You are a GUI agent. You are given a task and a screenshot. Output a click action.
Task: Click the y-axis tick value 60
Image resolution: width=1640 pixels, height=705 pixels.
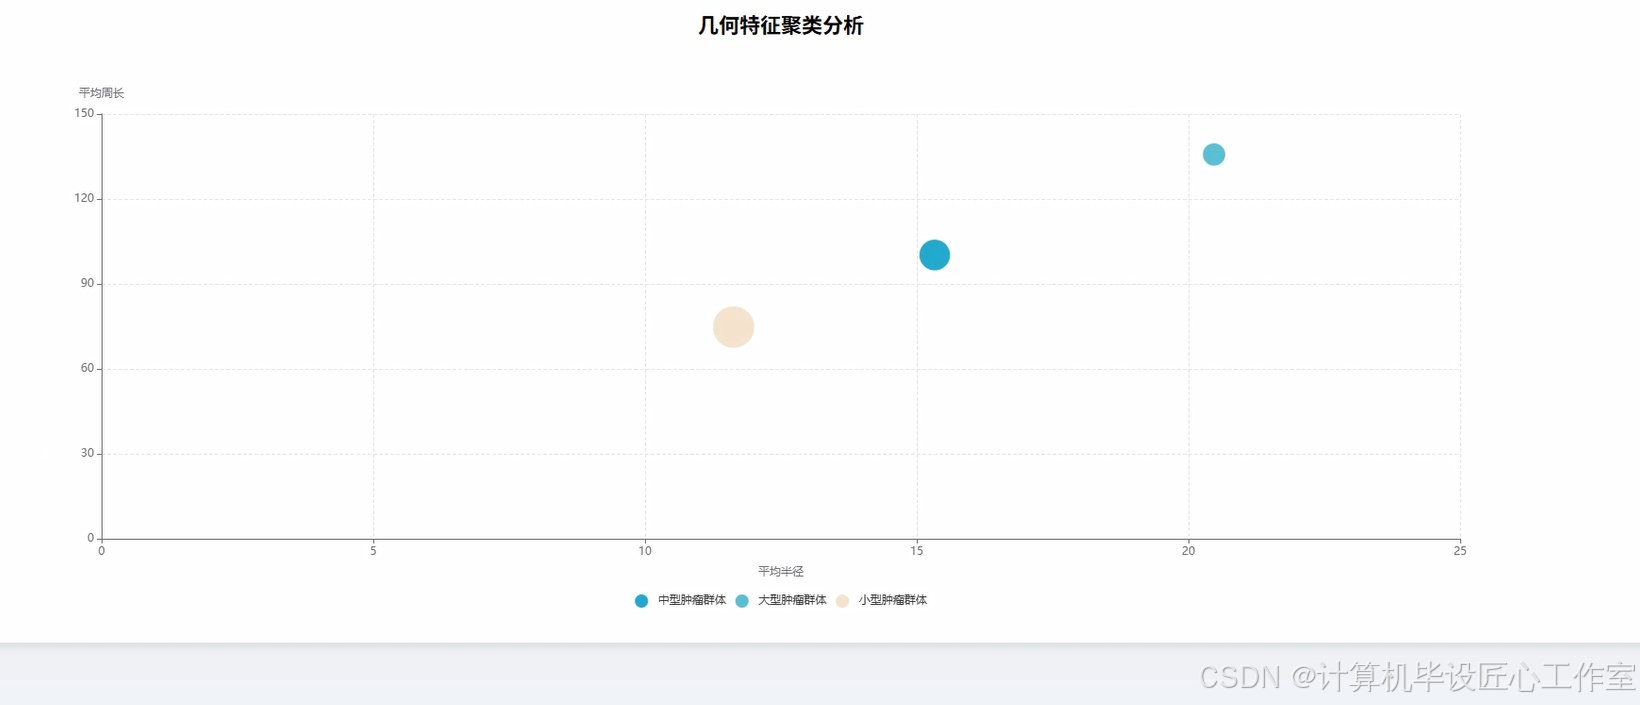point(87,368)
